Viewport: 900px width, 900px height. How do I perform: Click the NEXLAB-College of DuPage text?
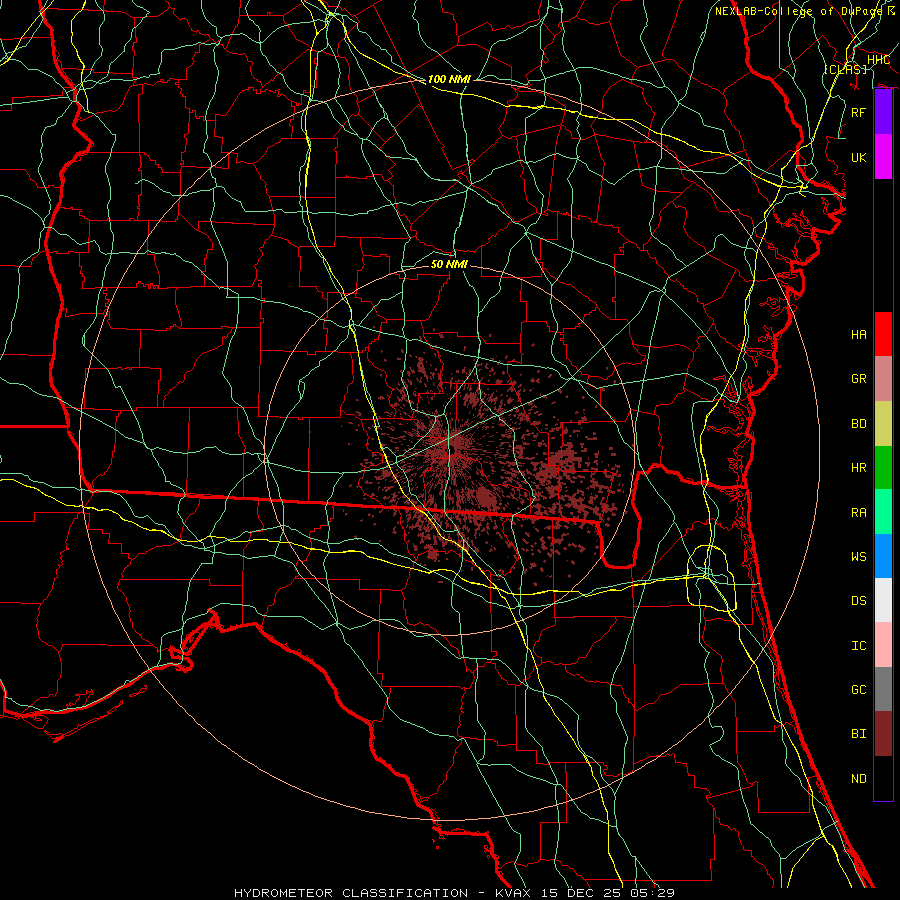[799, 11]
